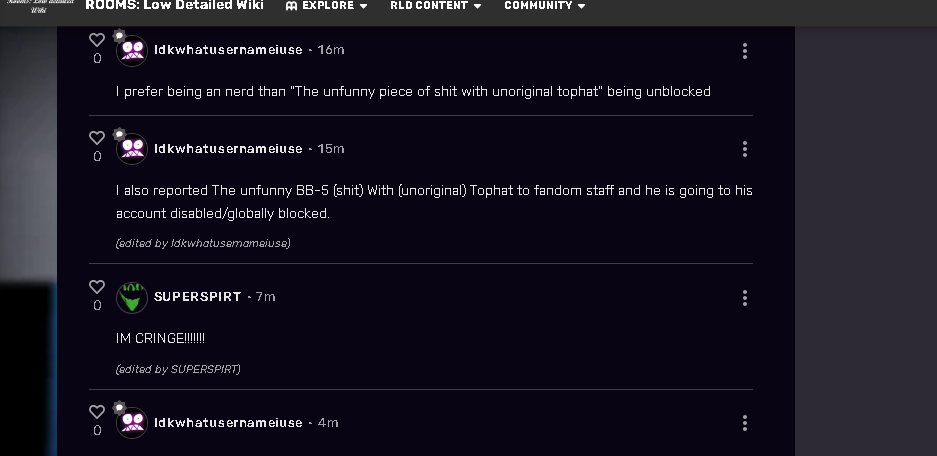The height and width of the screenshot is (456, 937).
Task: Click the 16m timestamp on the first comment
Action: click(331, 50)
